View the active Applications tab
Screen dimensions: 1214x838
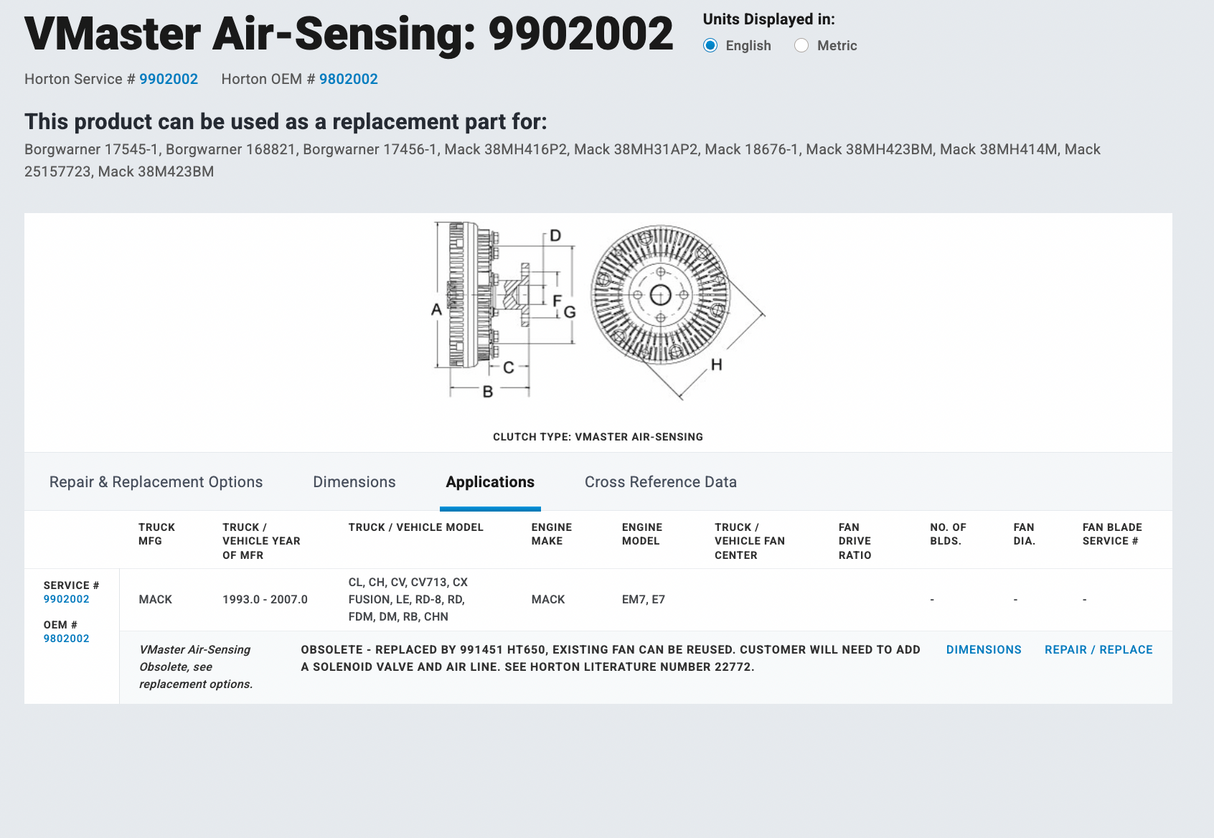coord(489,482)
